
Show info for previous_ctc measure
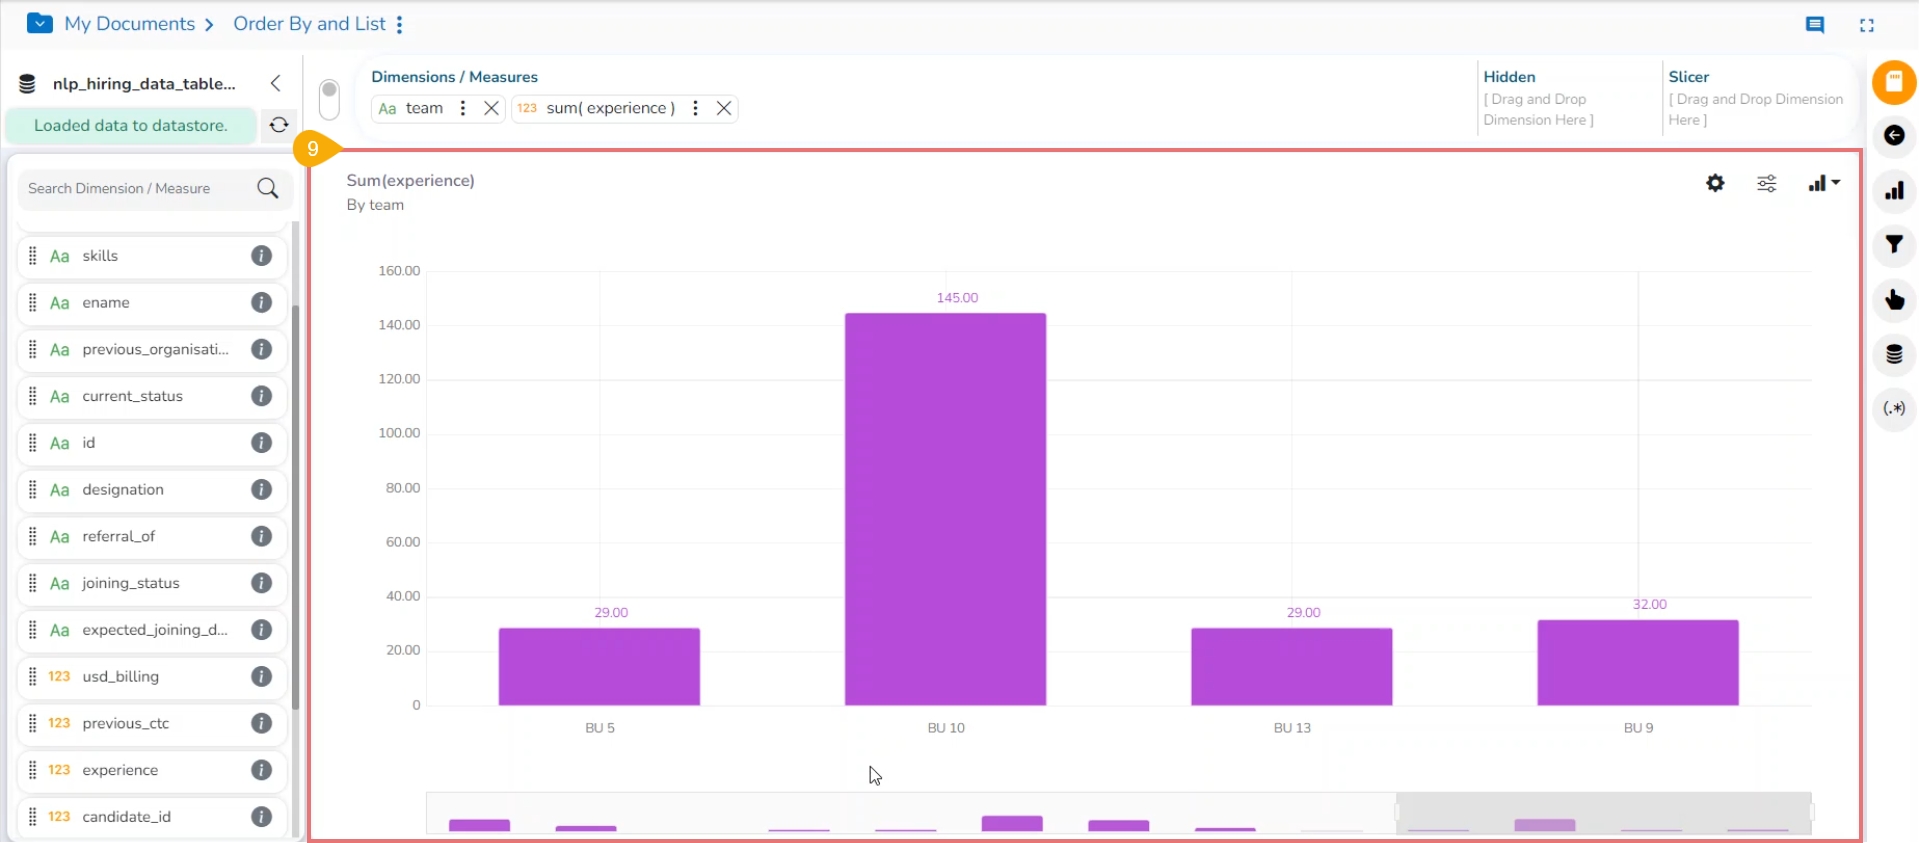[x=262, y=724]
